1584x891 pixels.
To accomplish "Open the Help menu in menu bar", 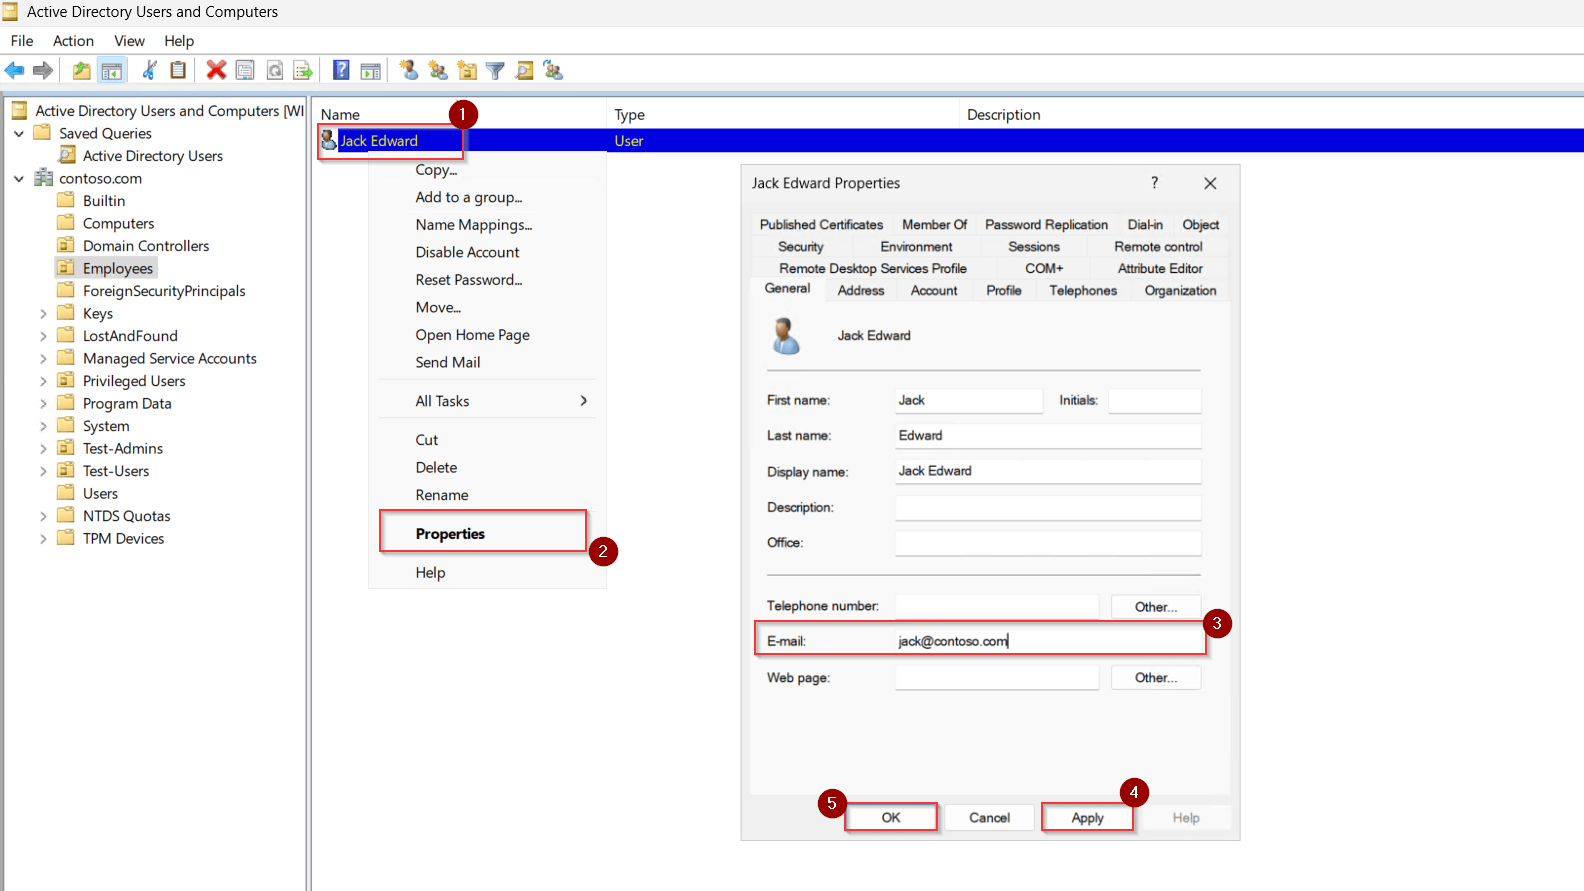I will [x=179, y=41].
